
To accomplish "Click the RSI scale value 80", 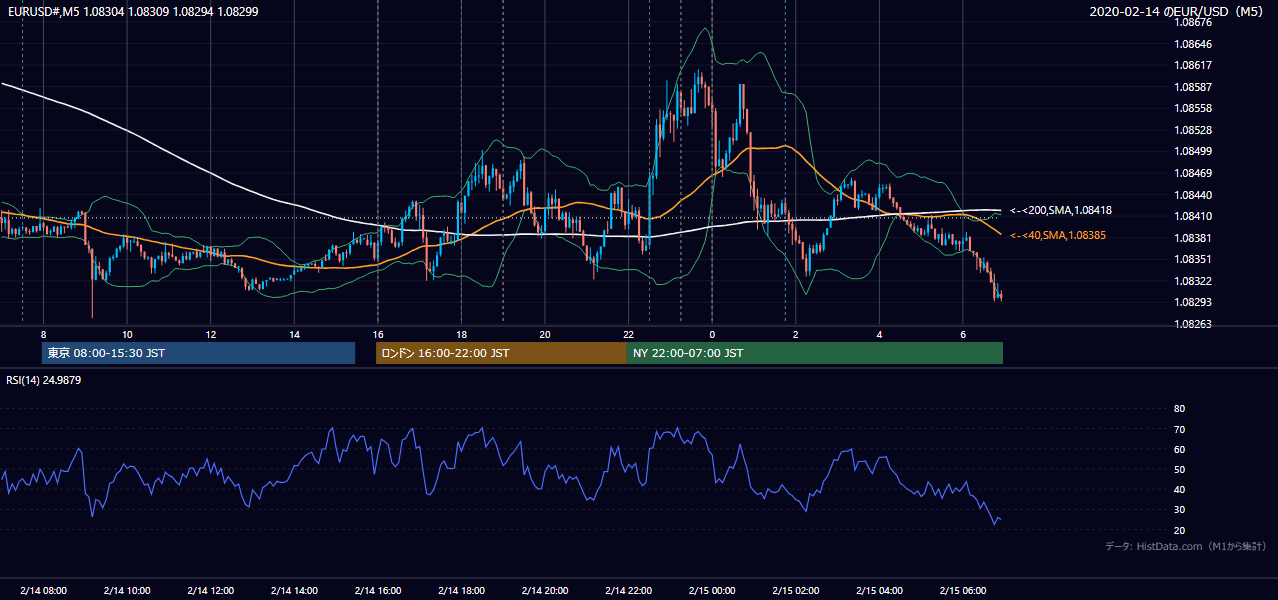I will (1179, 409).
